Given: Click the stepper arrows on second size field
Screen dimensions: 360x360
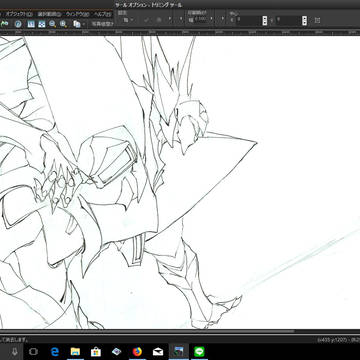Looking at the screenshot, I should 304,20.
